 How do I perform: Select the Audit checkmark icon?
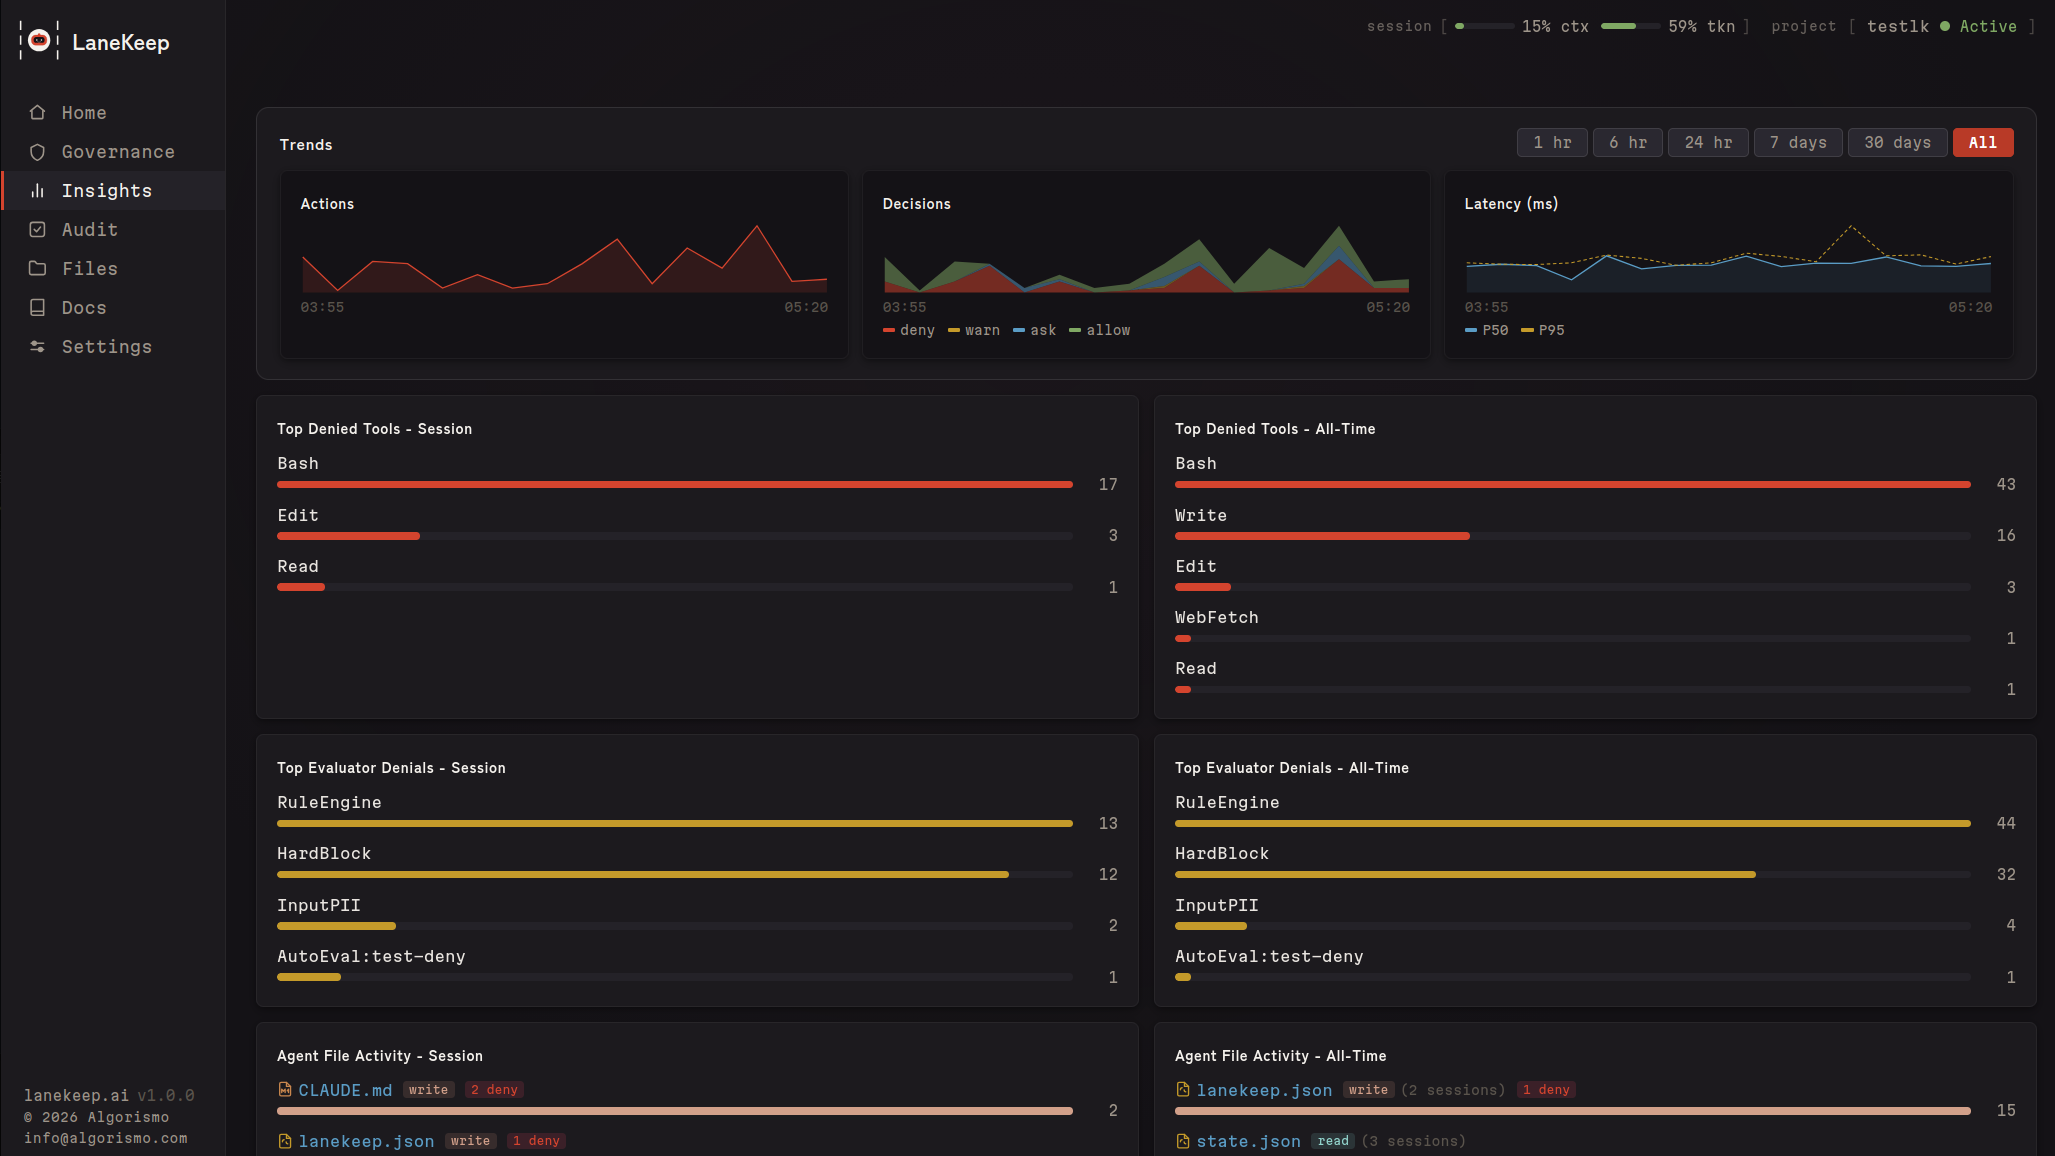point(37,229)
